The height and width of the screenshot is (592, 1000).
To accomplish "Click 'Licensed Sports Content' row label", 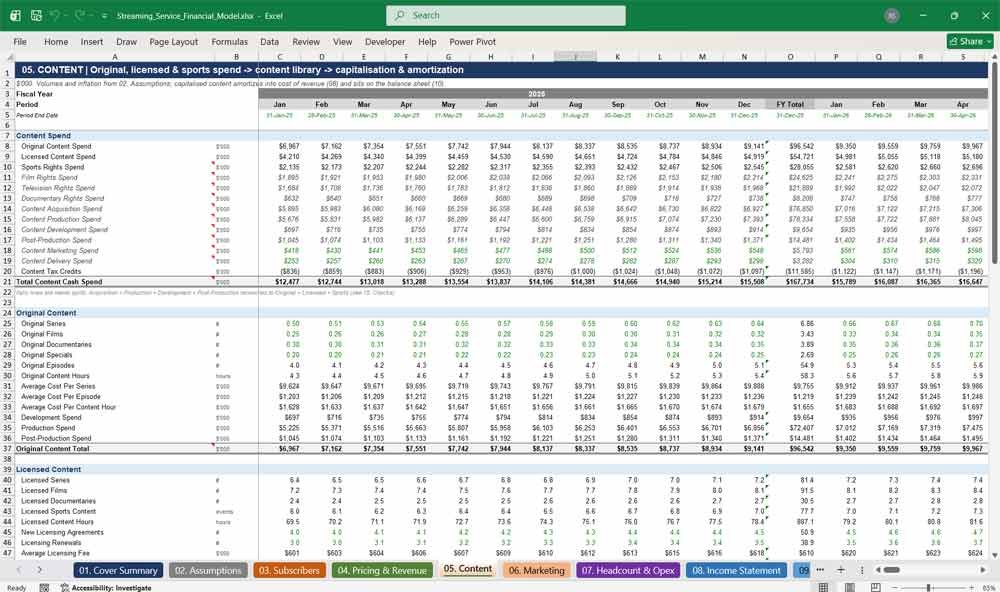I will 58,511.
